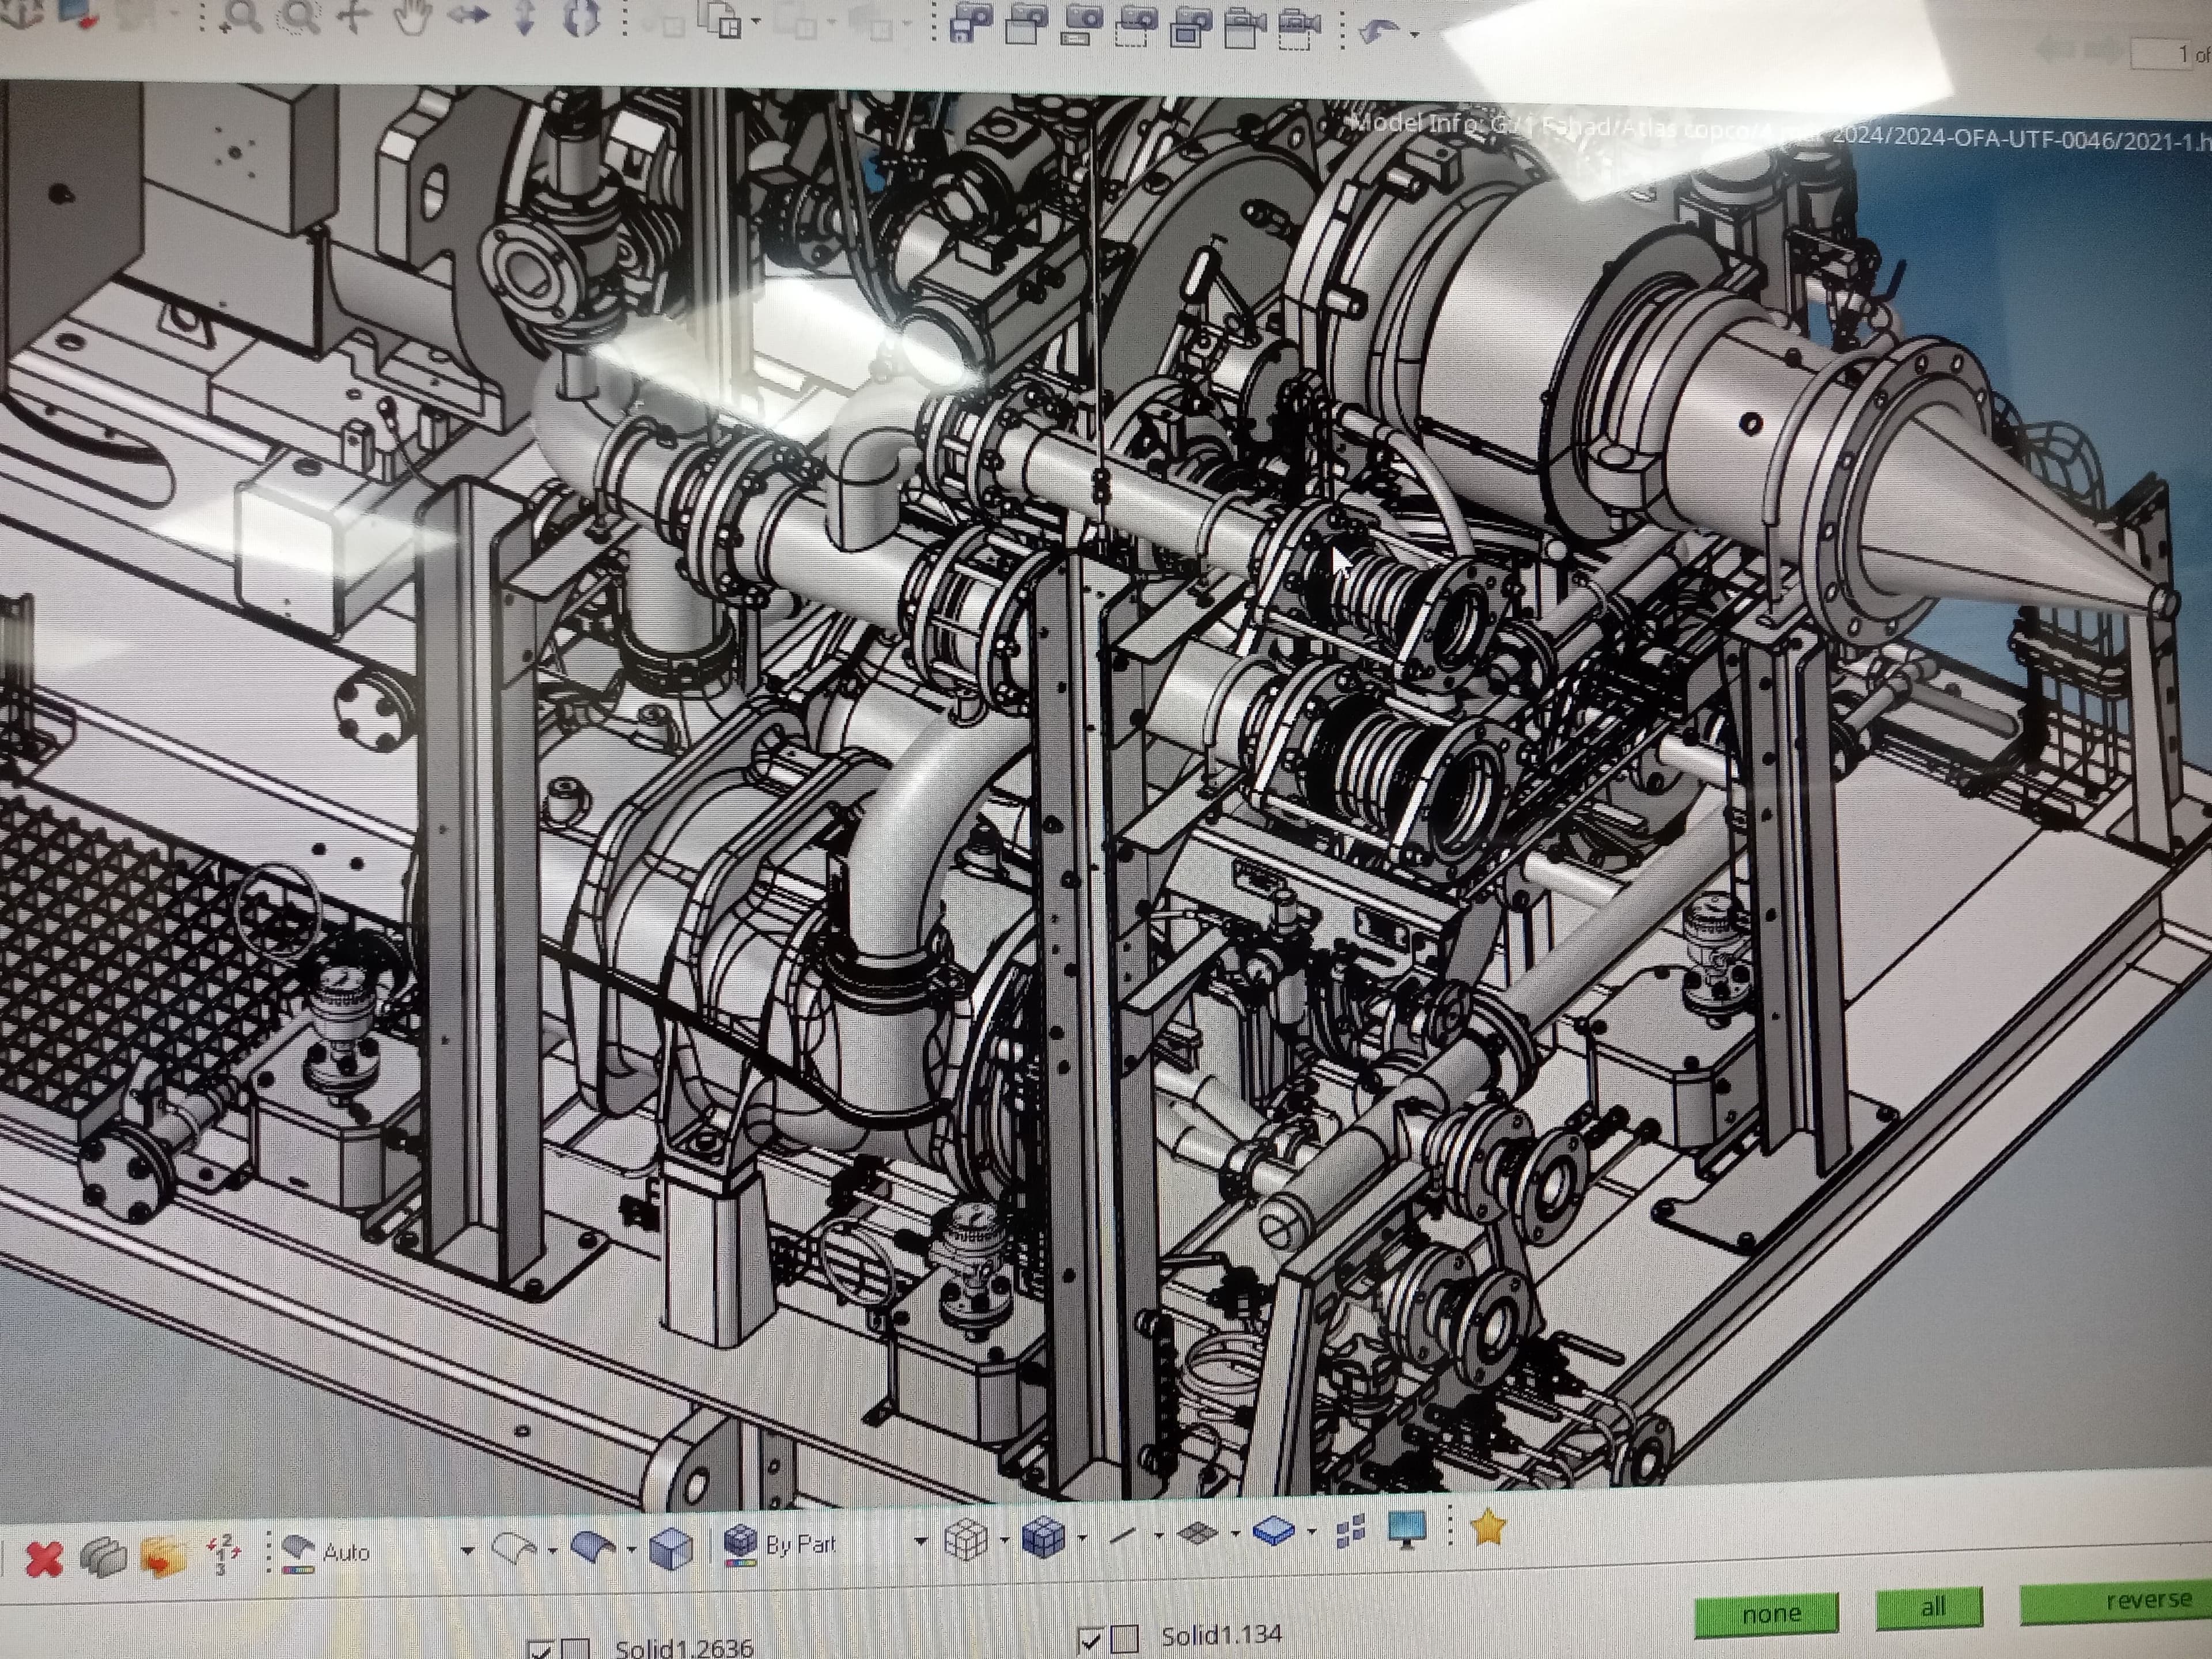Screen dimensions: 2212x1659
Task: Open the wireframe cube dropdown arrow
Action: (x=1004, y=1540)
